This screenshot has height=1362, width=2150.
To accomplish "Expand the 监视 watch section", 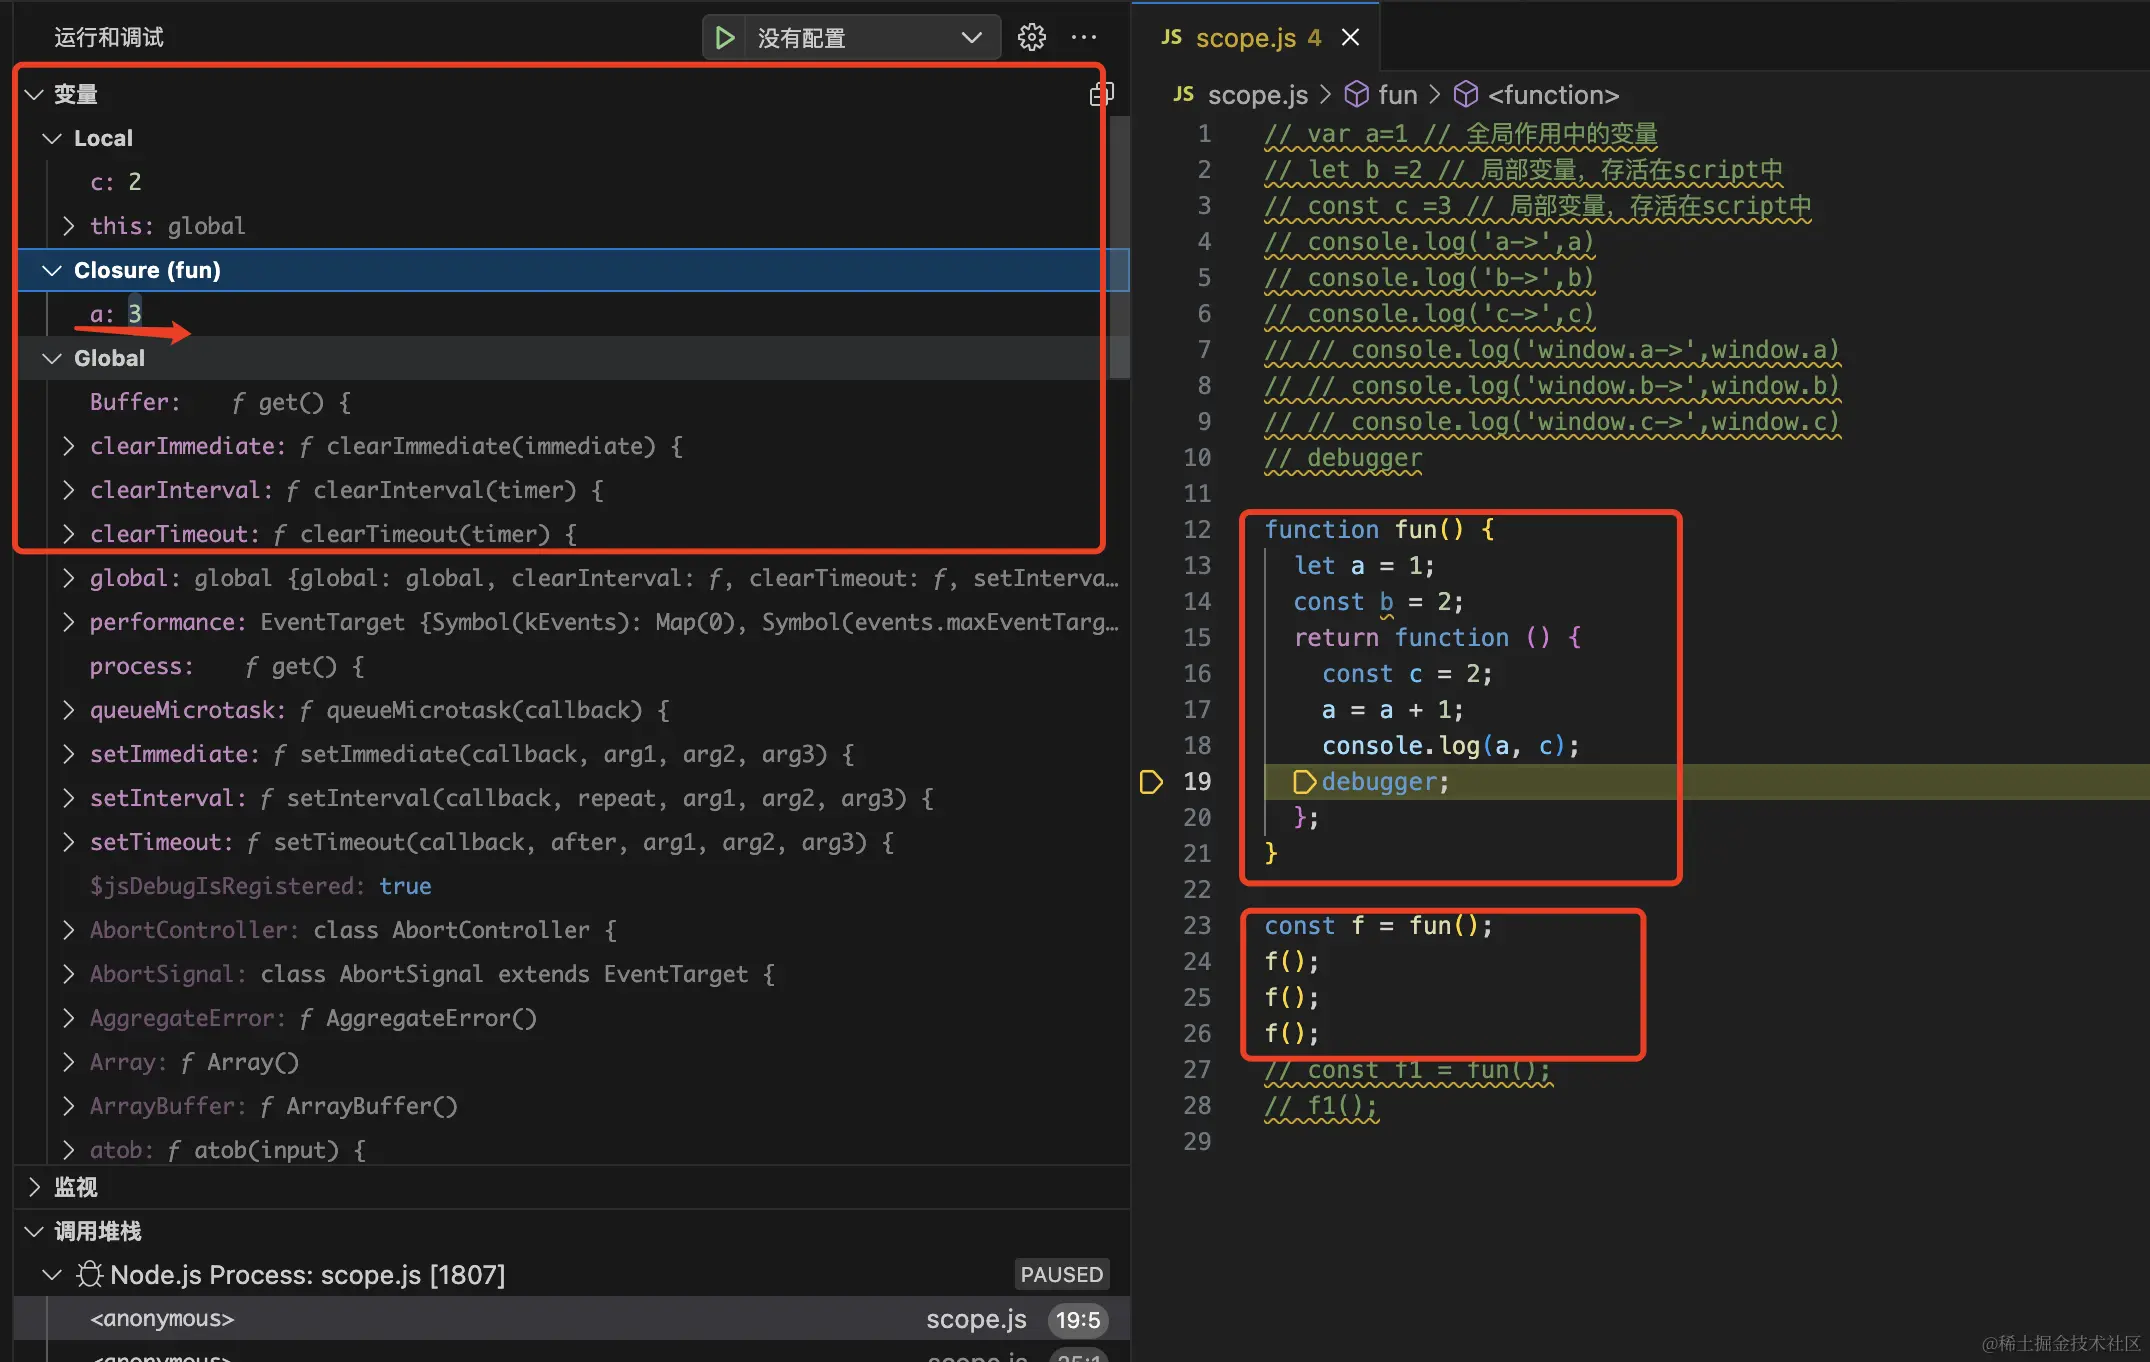I will tap(35, 1187).
